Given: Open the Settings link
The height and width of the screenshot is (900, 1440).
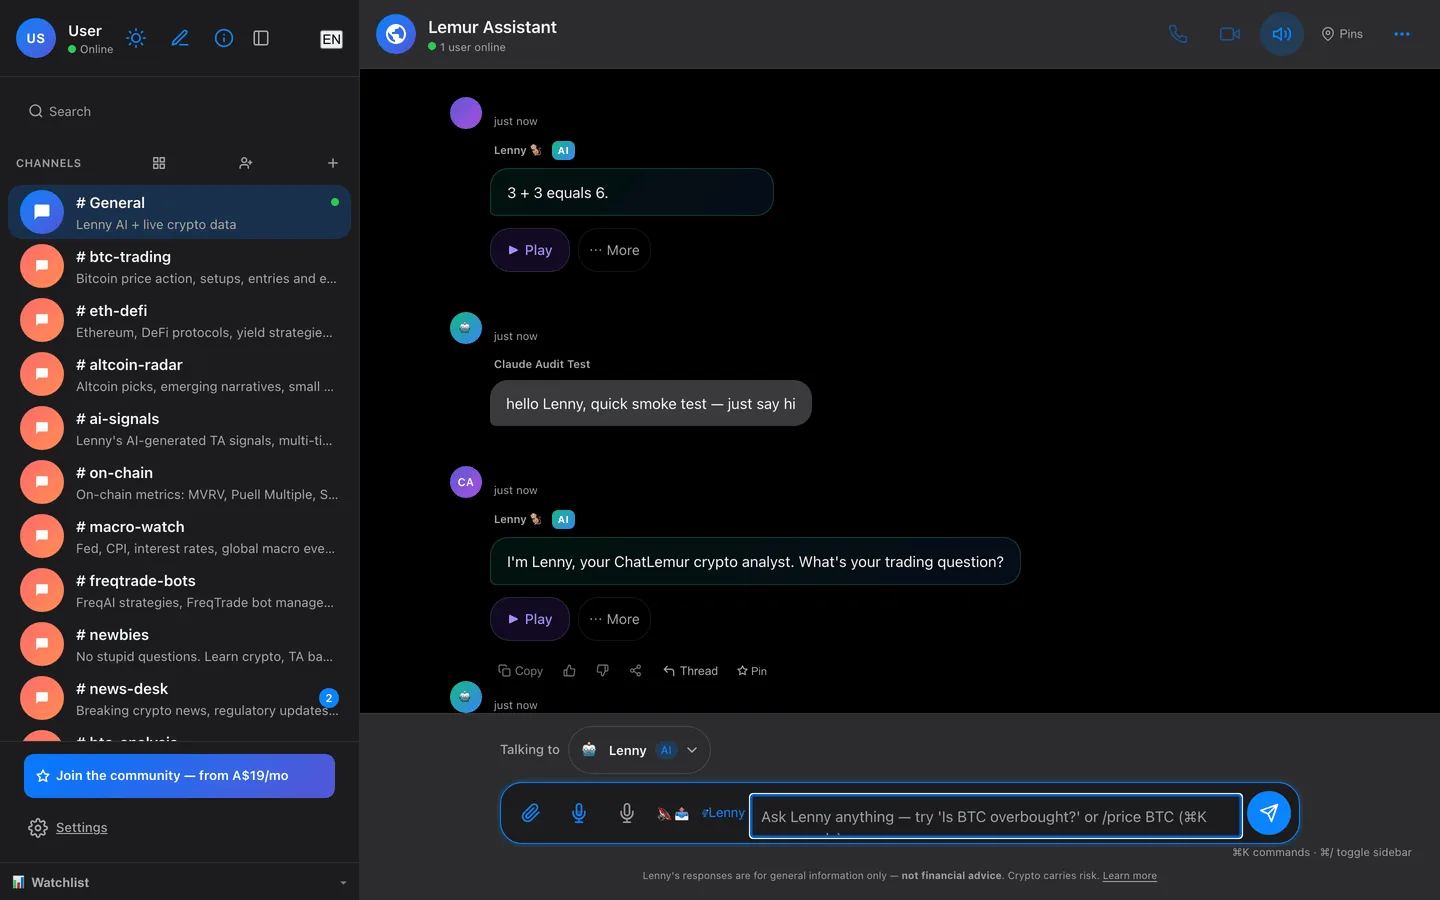Looking at the screenshot, I should (82, 828).
